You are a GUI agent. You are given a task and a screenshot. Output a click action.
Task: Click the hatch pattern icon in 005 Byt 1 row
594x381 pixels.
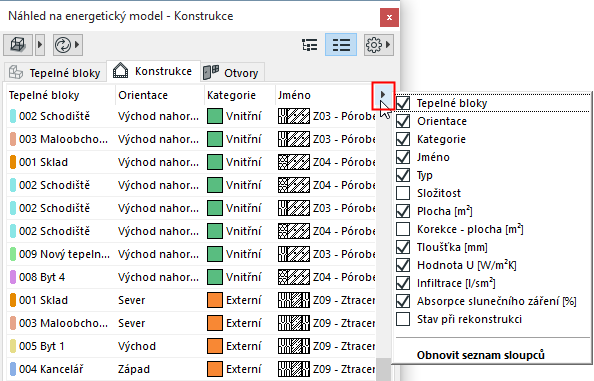[294, 346]
